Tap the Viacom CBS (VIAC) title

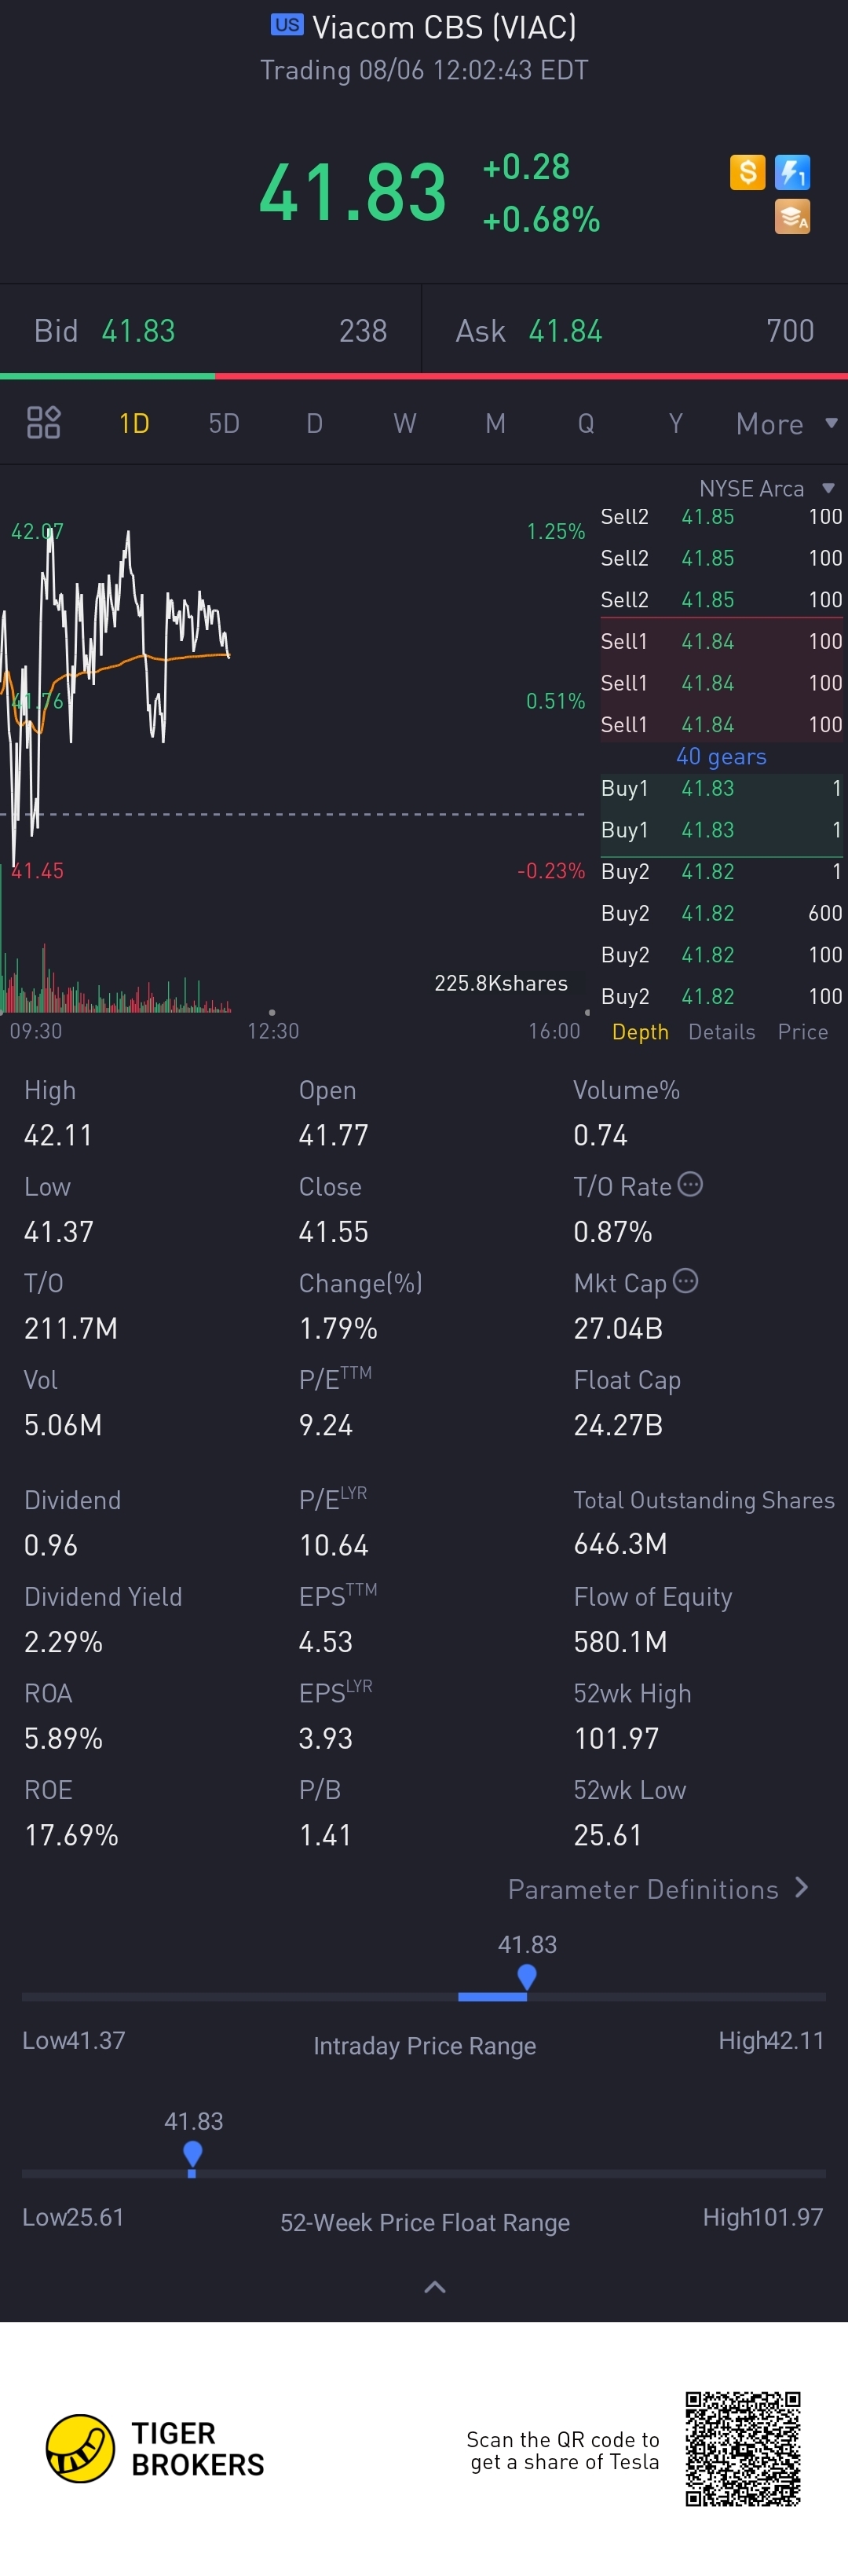pos(444,27)
